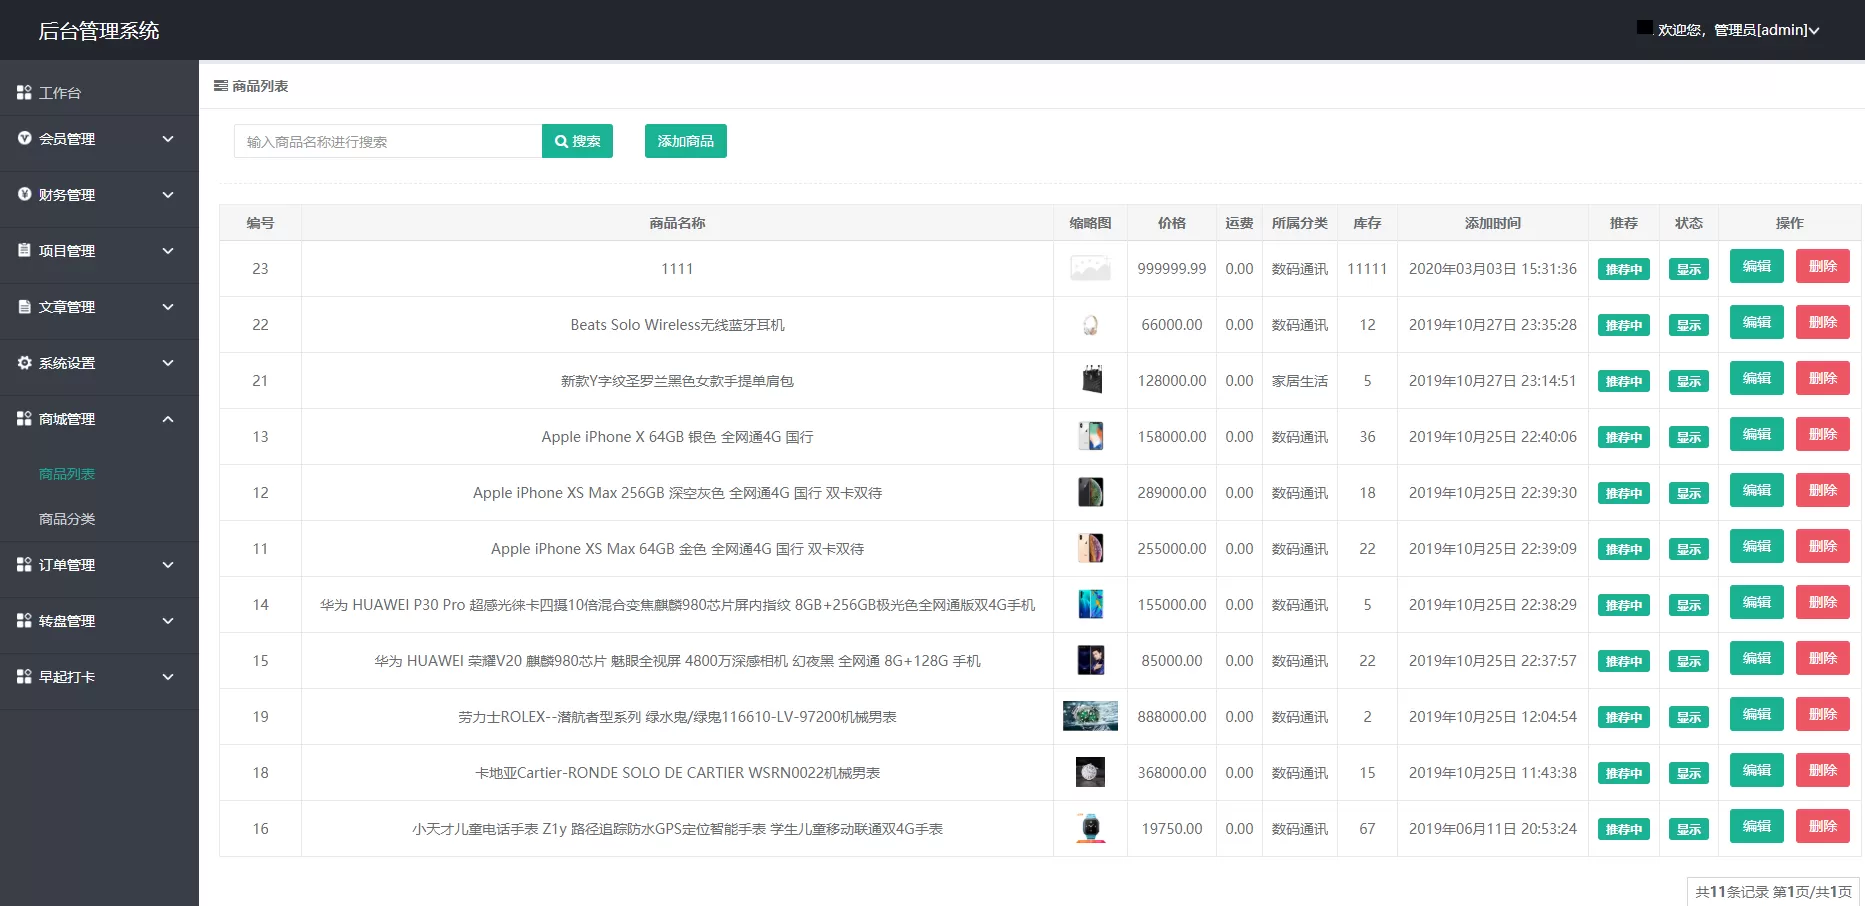Open the 劳力士ROLEX product thumbnail
Image resolution: width=1865 pixels, height=906 pixels.
click(1090, 716)
